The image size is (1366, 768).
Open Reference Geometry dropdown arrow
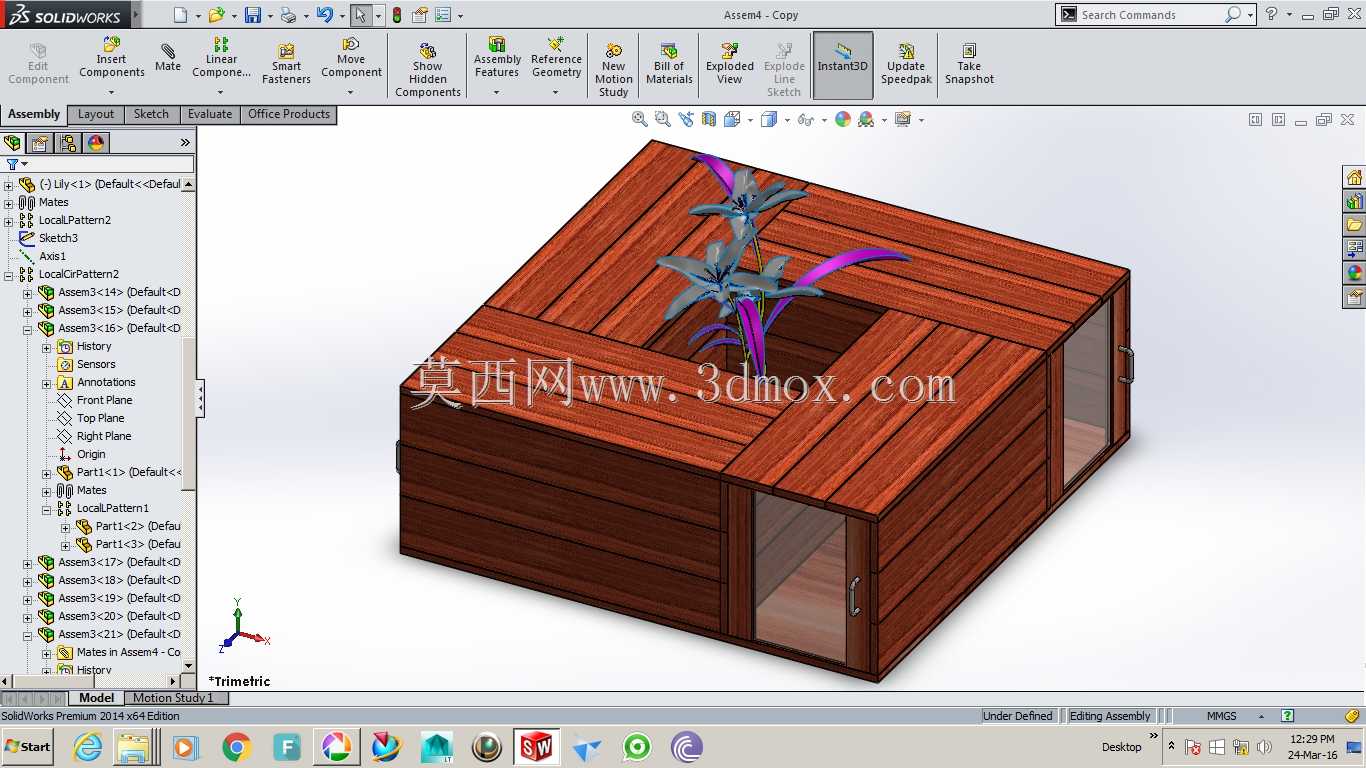point(556,92)
